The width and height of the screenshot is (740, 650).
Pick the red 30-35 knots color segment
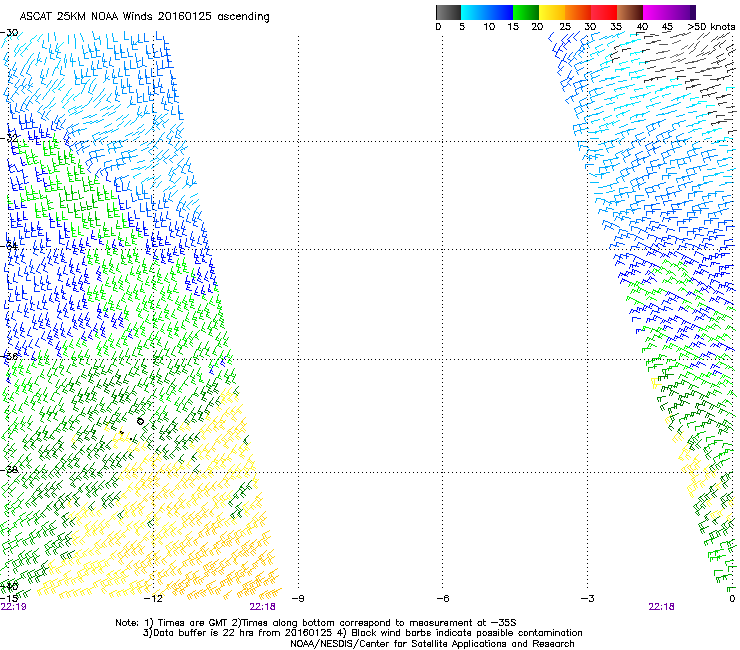tap(604, 12)
